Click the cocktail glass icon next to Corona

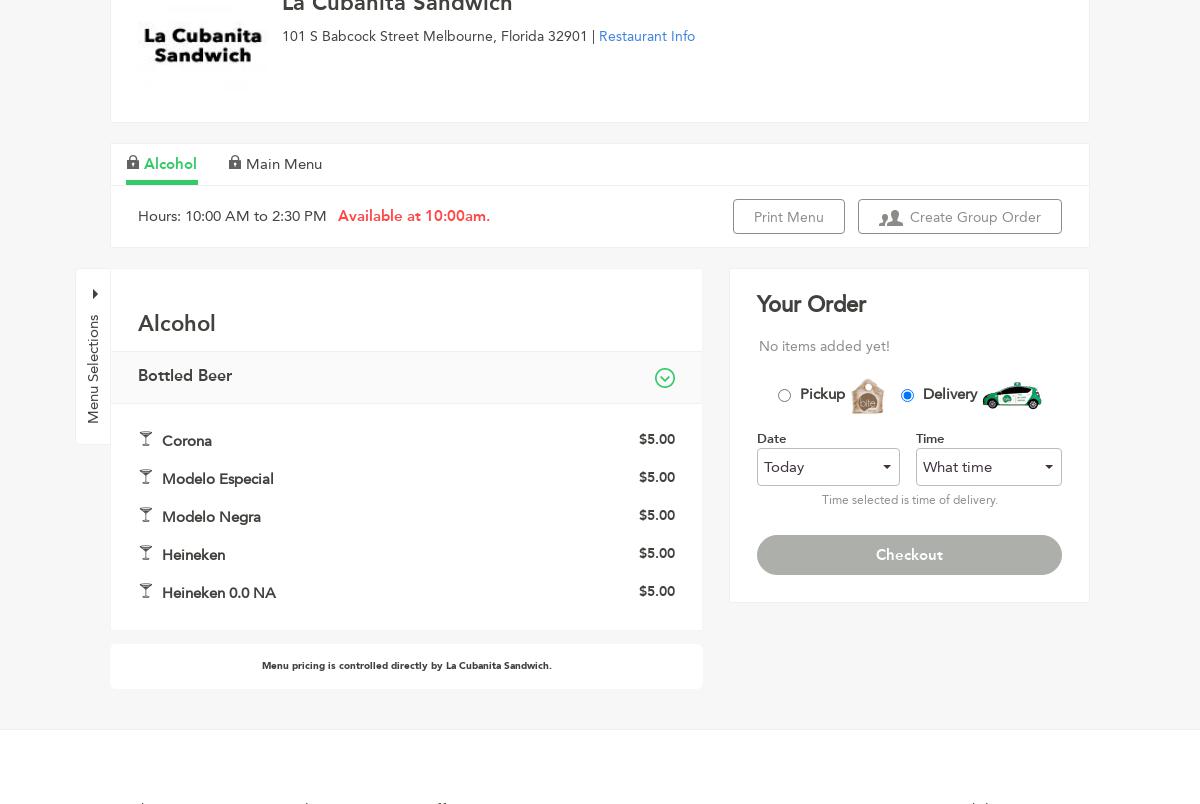click(x=146, y=439)
